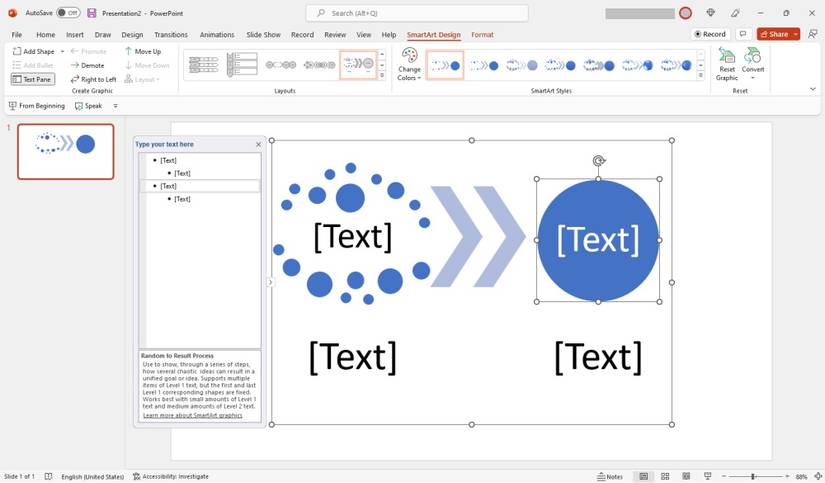Select the large blue circle shape
825x483 pixels.
click(598, 240)
